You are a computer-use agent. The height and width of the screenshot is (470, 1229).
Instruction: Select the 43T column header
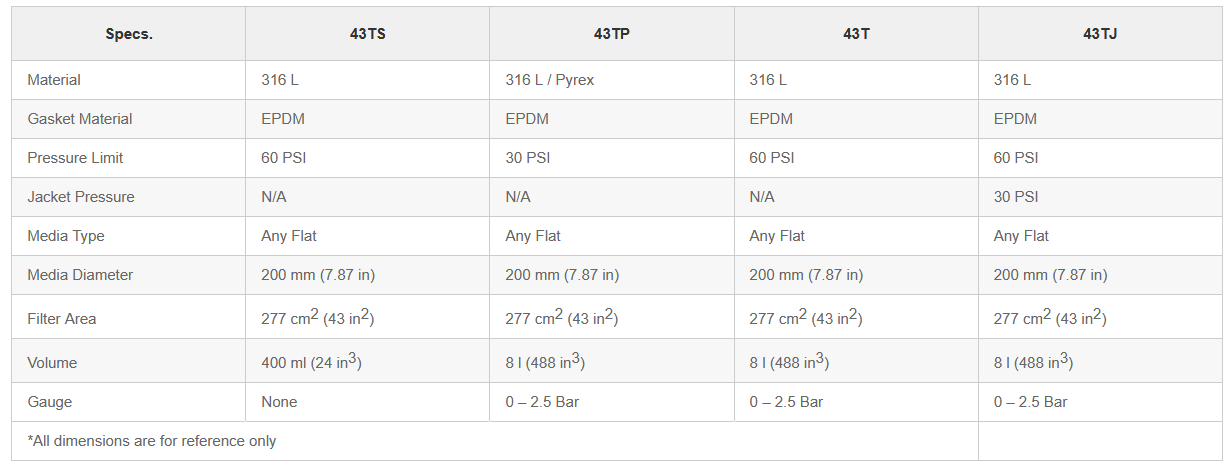pyautogui.click(x=856, y=34)
